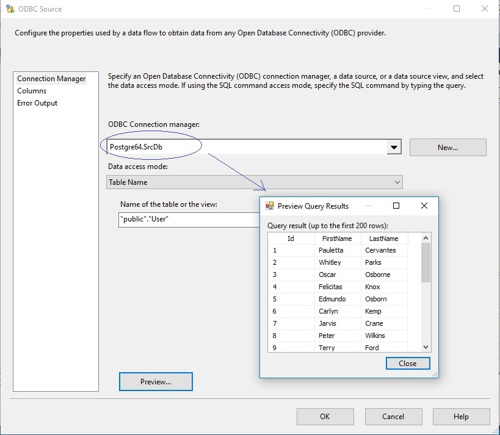Click the results scrollbar up arrow
The image size is (500, 435).
click(x=426, y=238)
